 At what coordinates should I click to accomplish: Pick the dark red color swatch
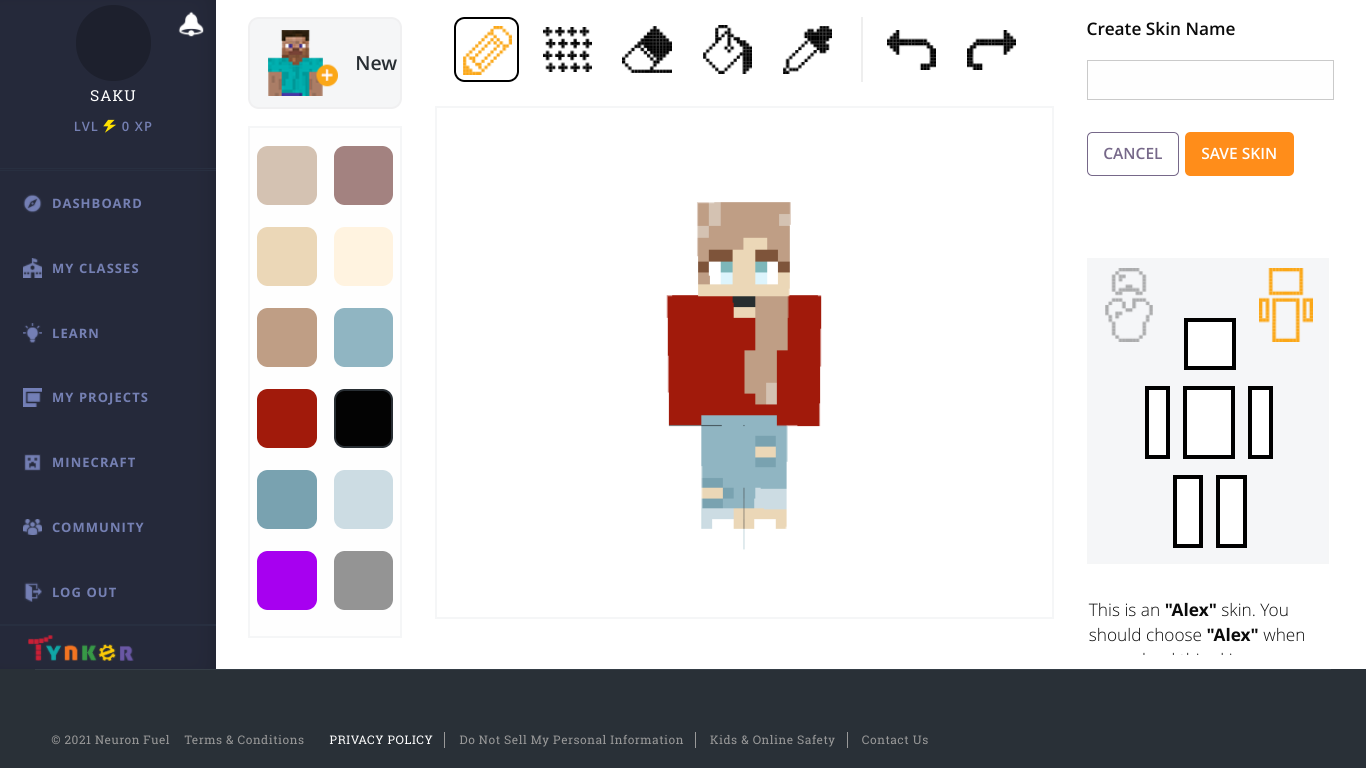click(x=287, y=418)
